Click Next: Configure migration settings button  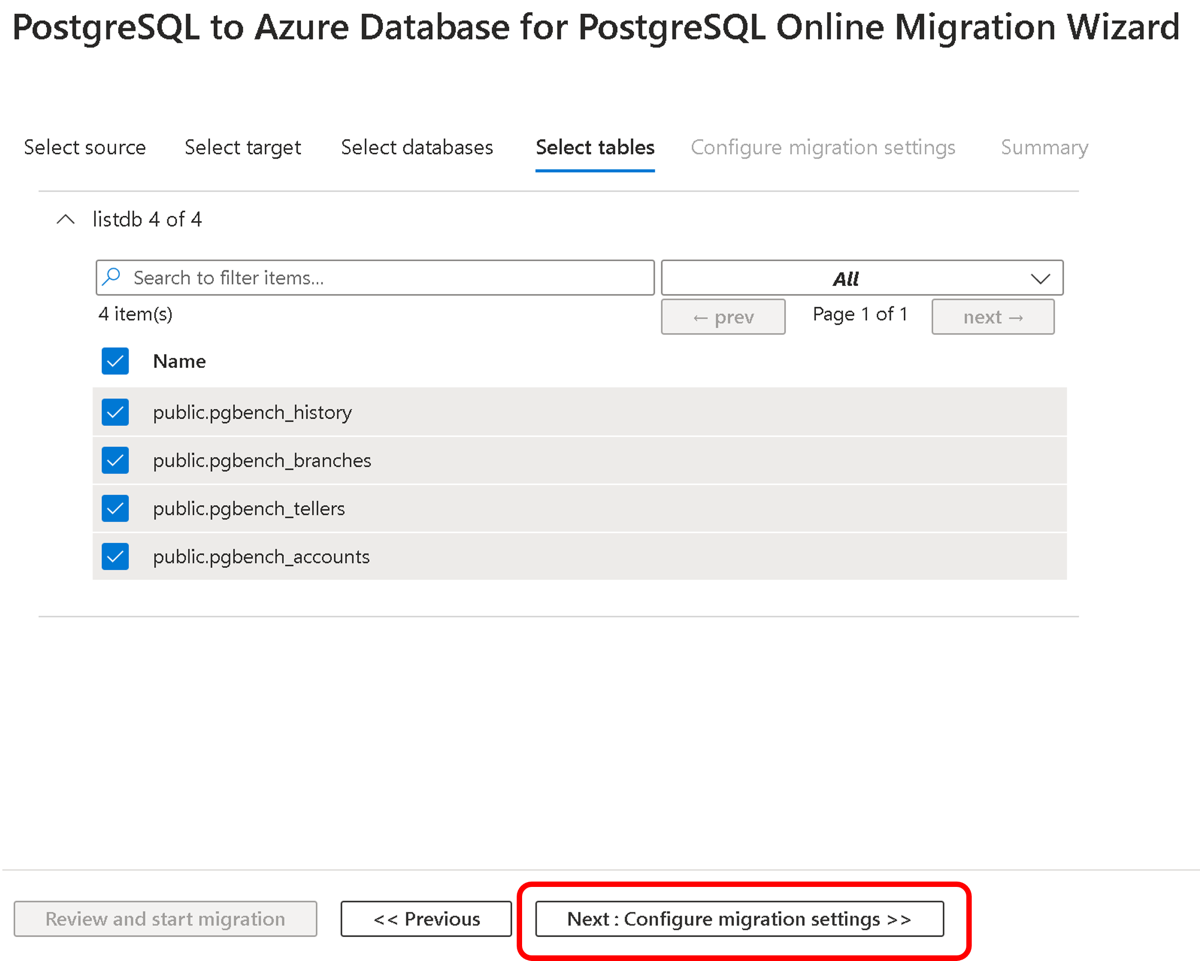point(739,919)
